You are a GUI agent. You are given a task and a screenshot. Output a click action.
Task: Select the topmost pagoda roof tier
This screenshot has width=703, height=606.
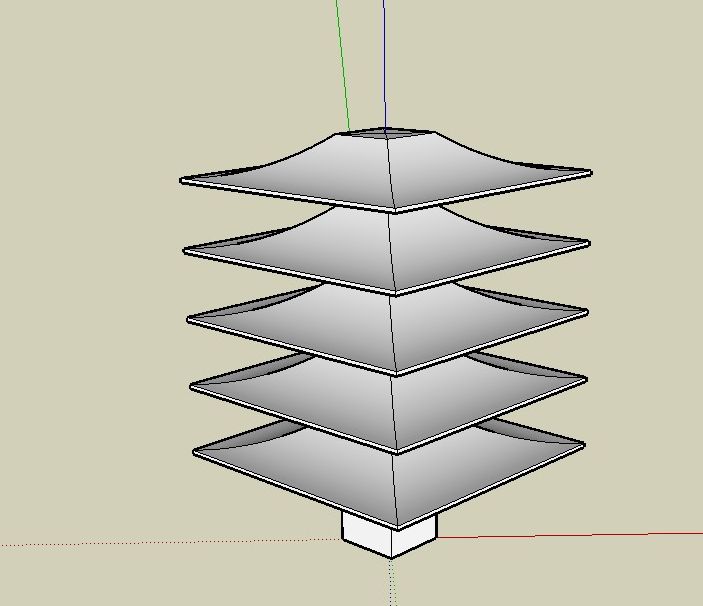coord(386,173)
